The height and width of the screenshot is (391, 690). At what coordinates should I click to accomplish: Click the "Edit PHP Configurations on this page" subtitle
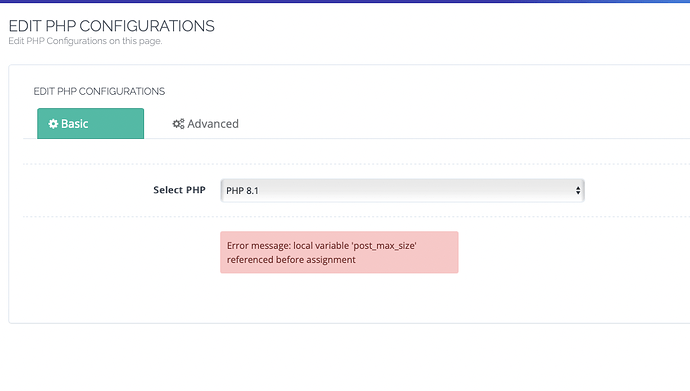[85, 41]
